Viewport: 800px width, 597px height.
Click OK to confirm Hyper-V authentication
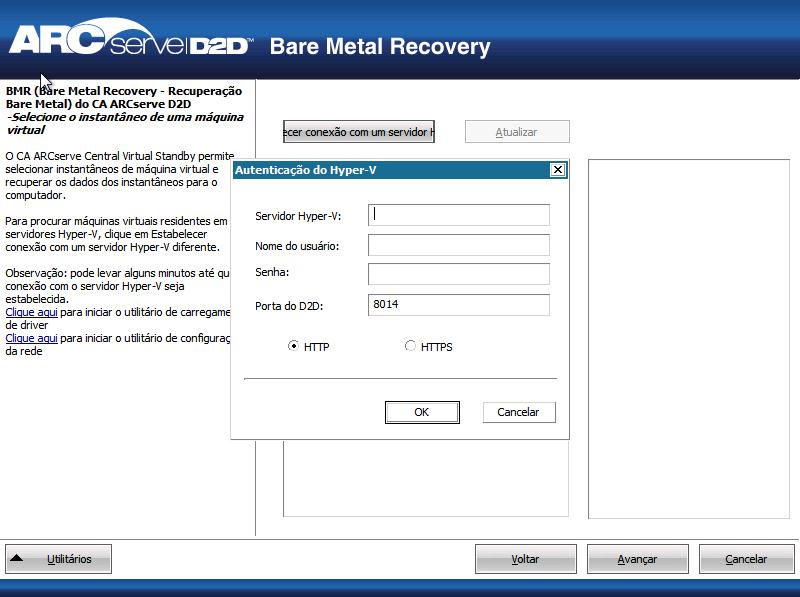point(421,411)
